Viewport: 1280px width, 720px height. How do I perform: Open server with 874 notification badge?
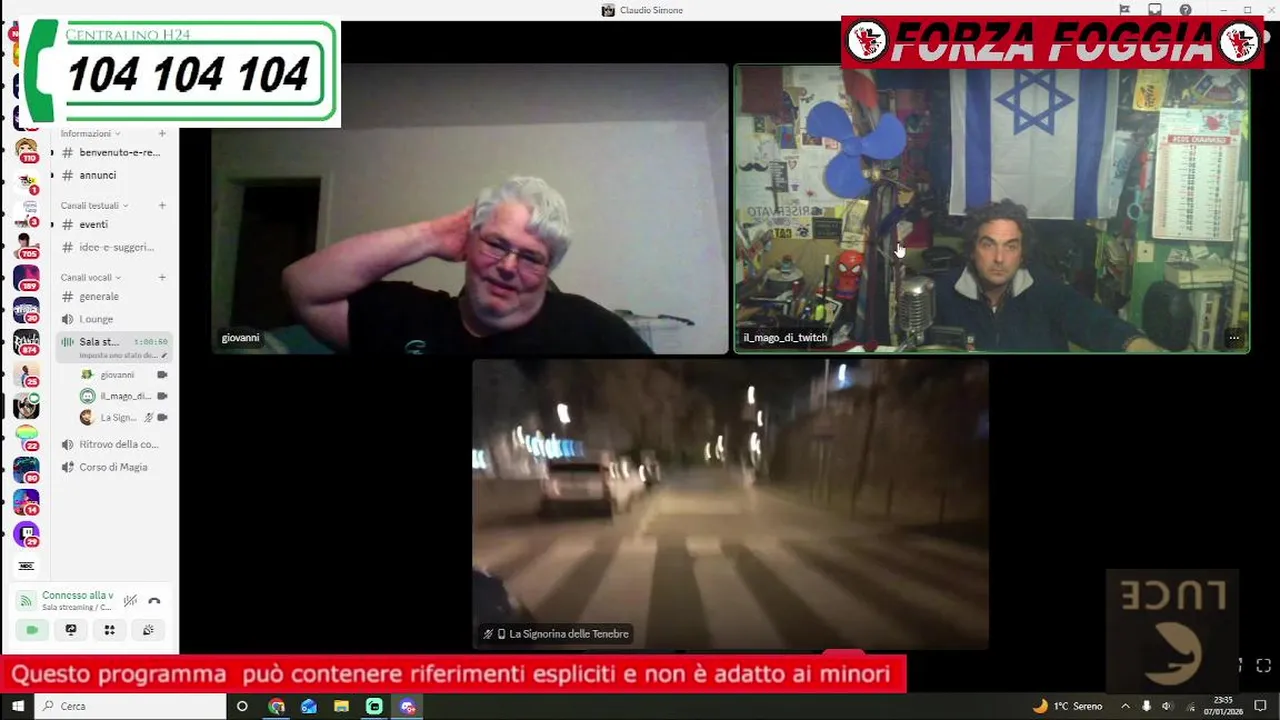pos(26,342)
